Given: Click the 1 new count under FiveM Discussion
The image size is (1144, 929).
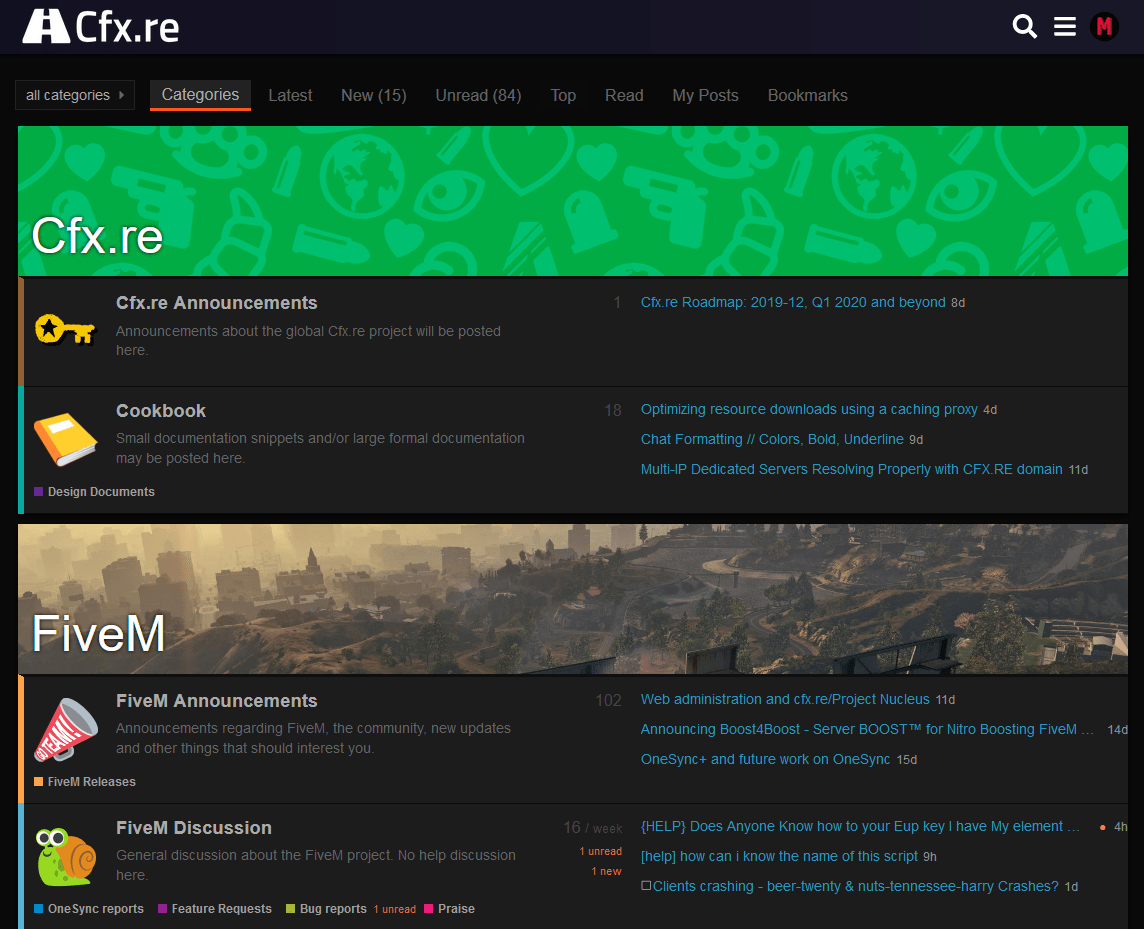Looking at the screenshot, I should (606, 871).
